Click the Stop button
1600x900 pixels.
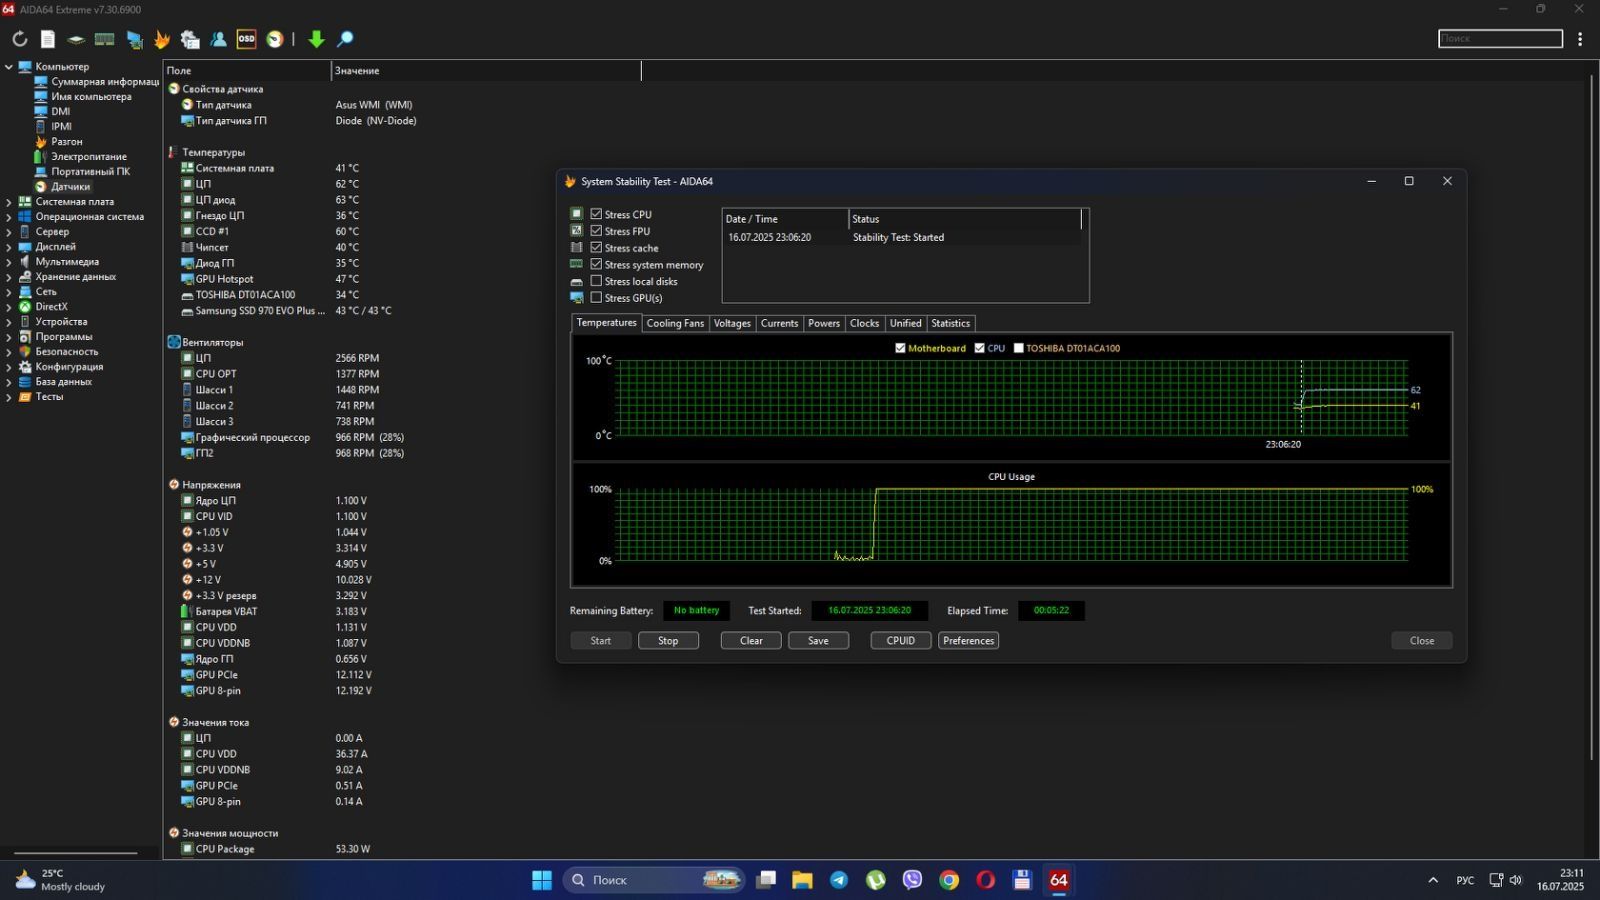click(x=668, y=641)
